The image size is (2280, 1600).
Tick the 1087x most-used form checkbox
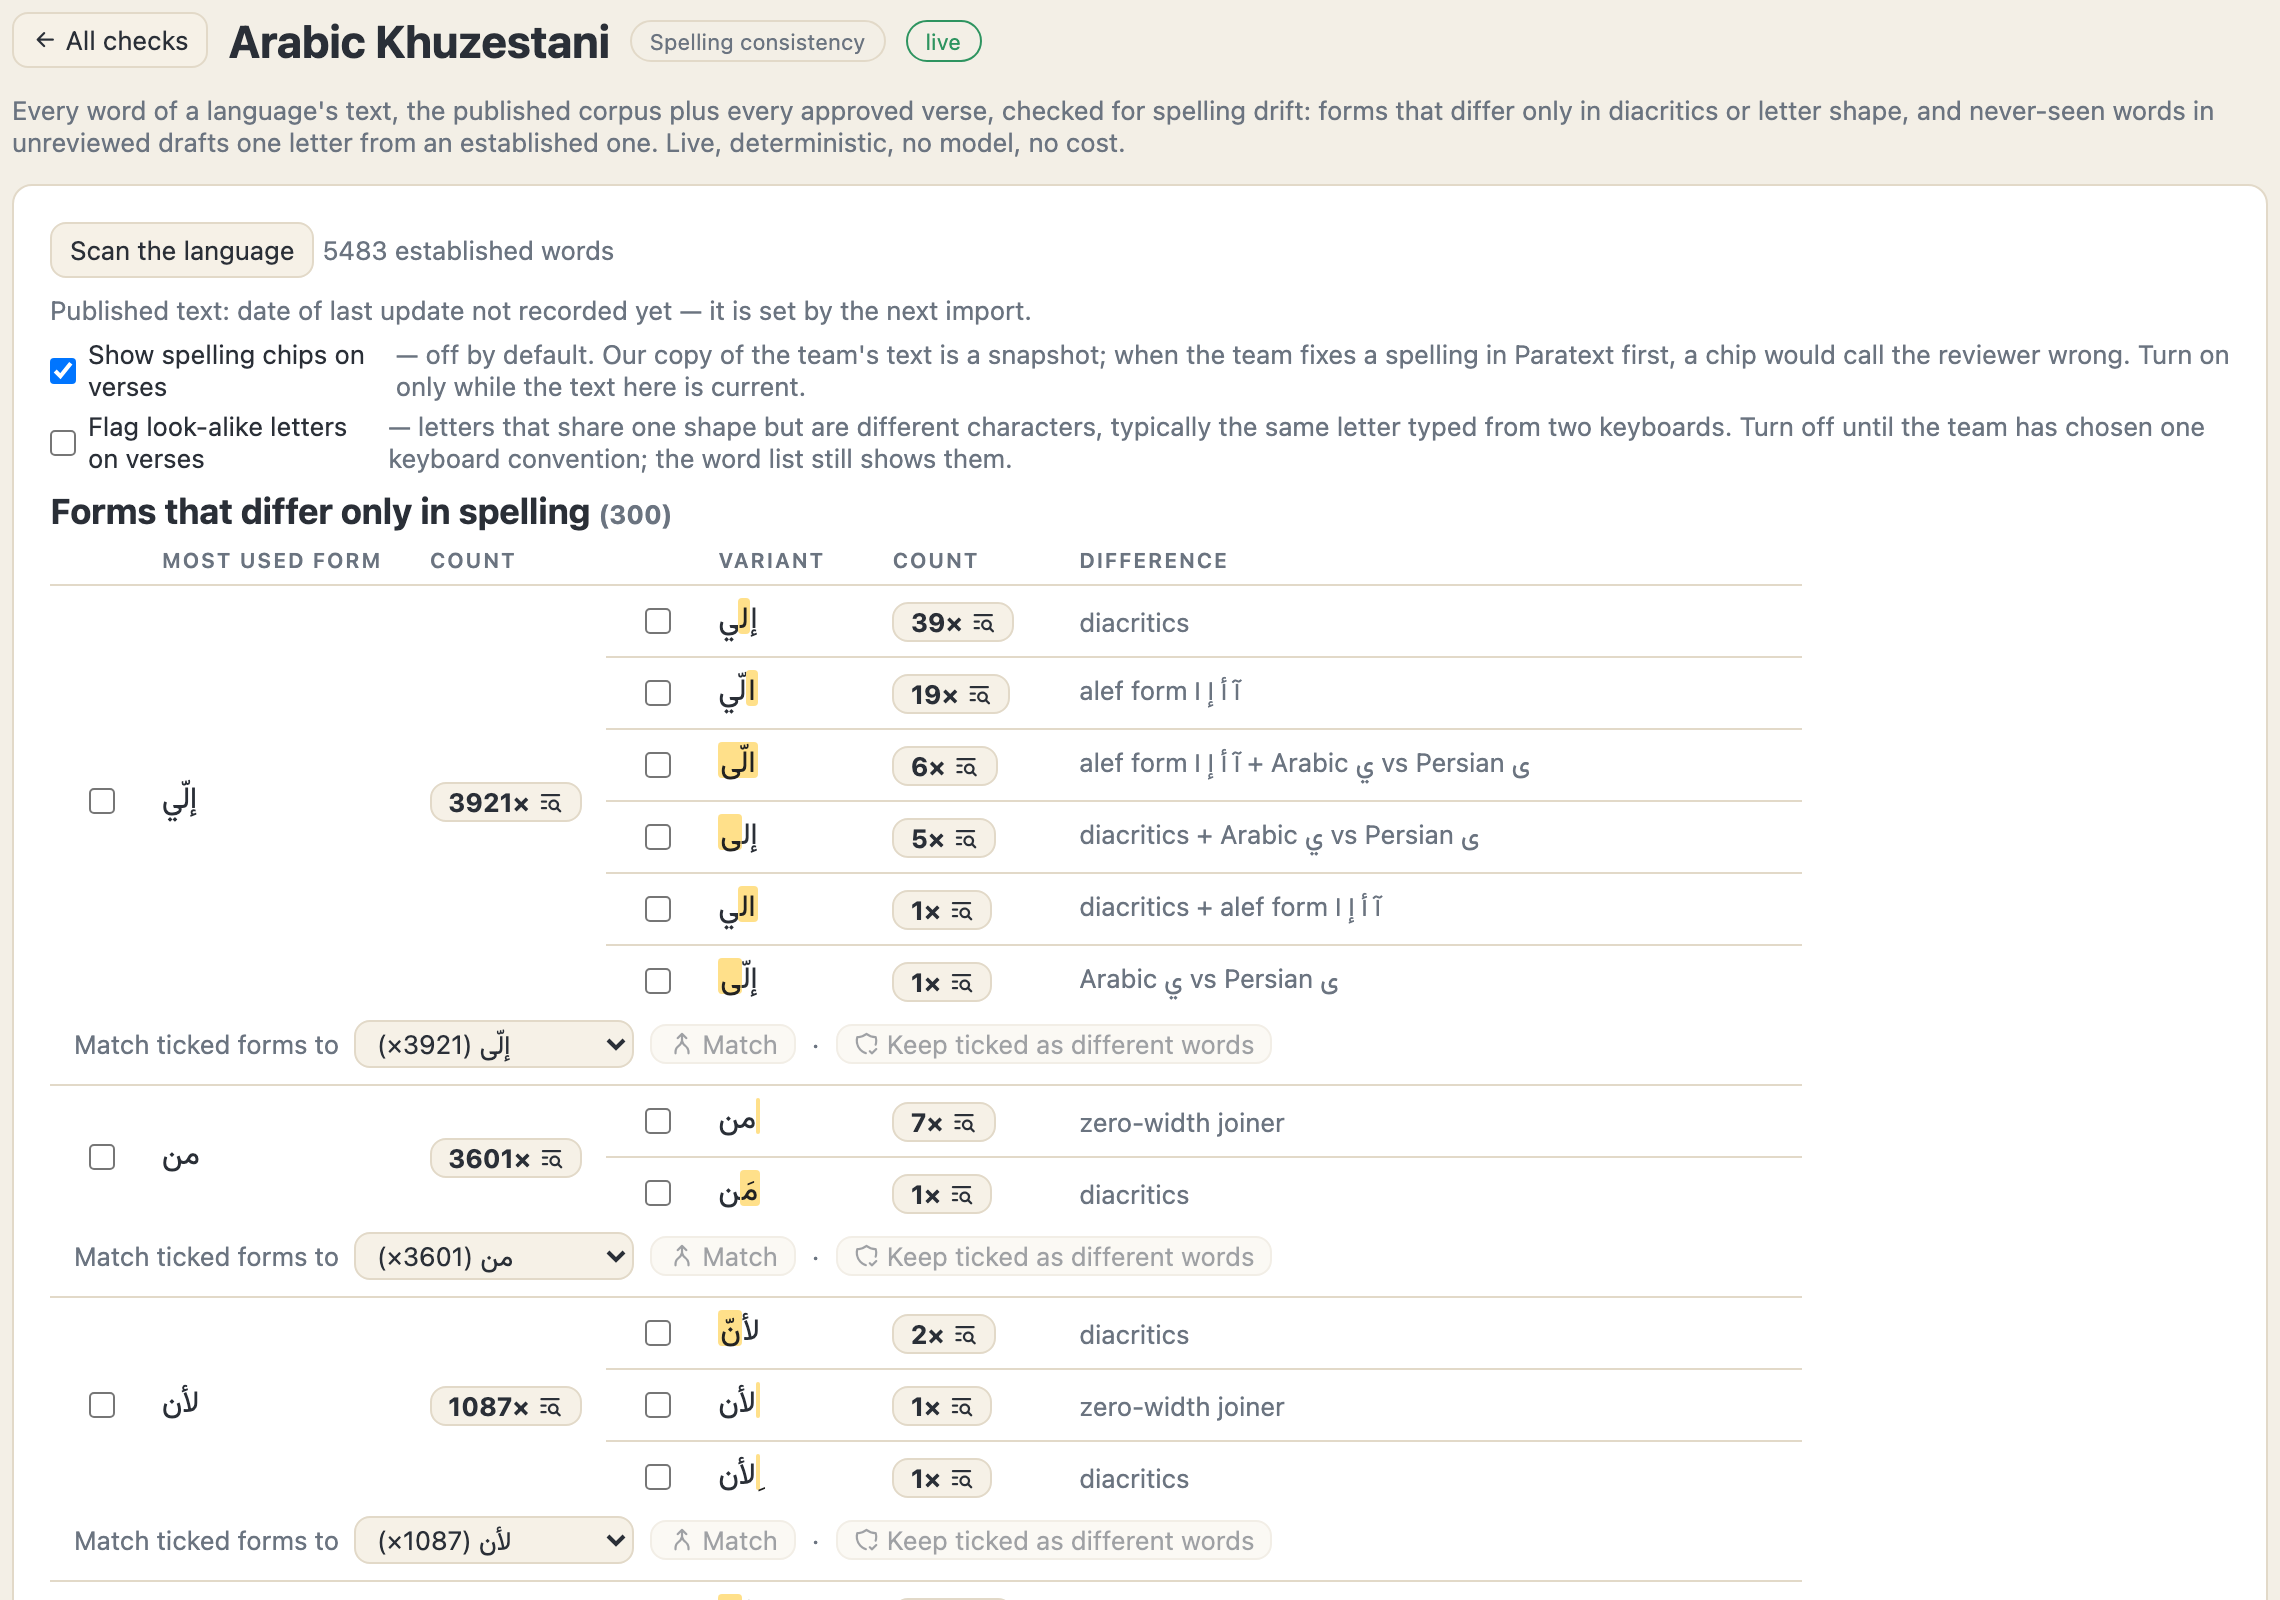pyautogui.click(x=102, y=1405)
